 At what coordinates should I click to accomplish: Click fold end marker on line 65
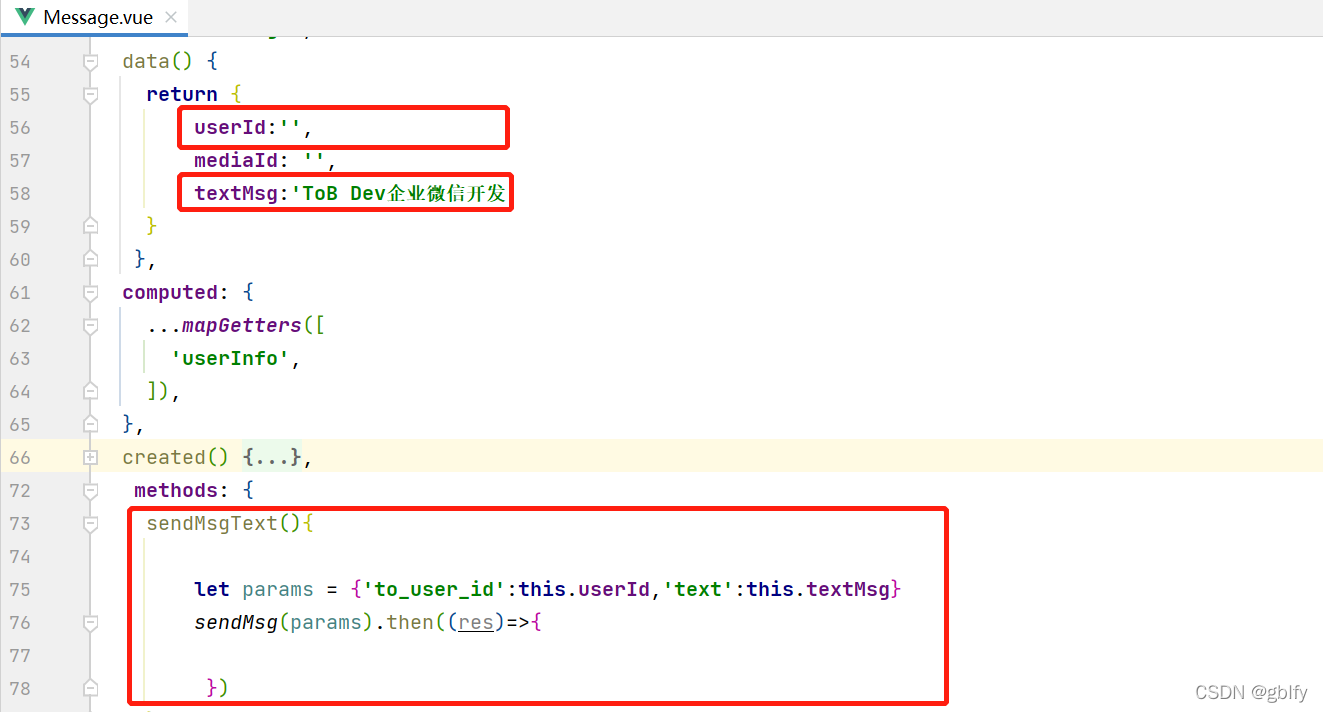pos(91,425)
